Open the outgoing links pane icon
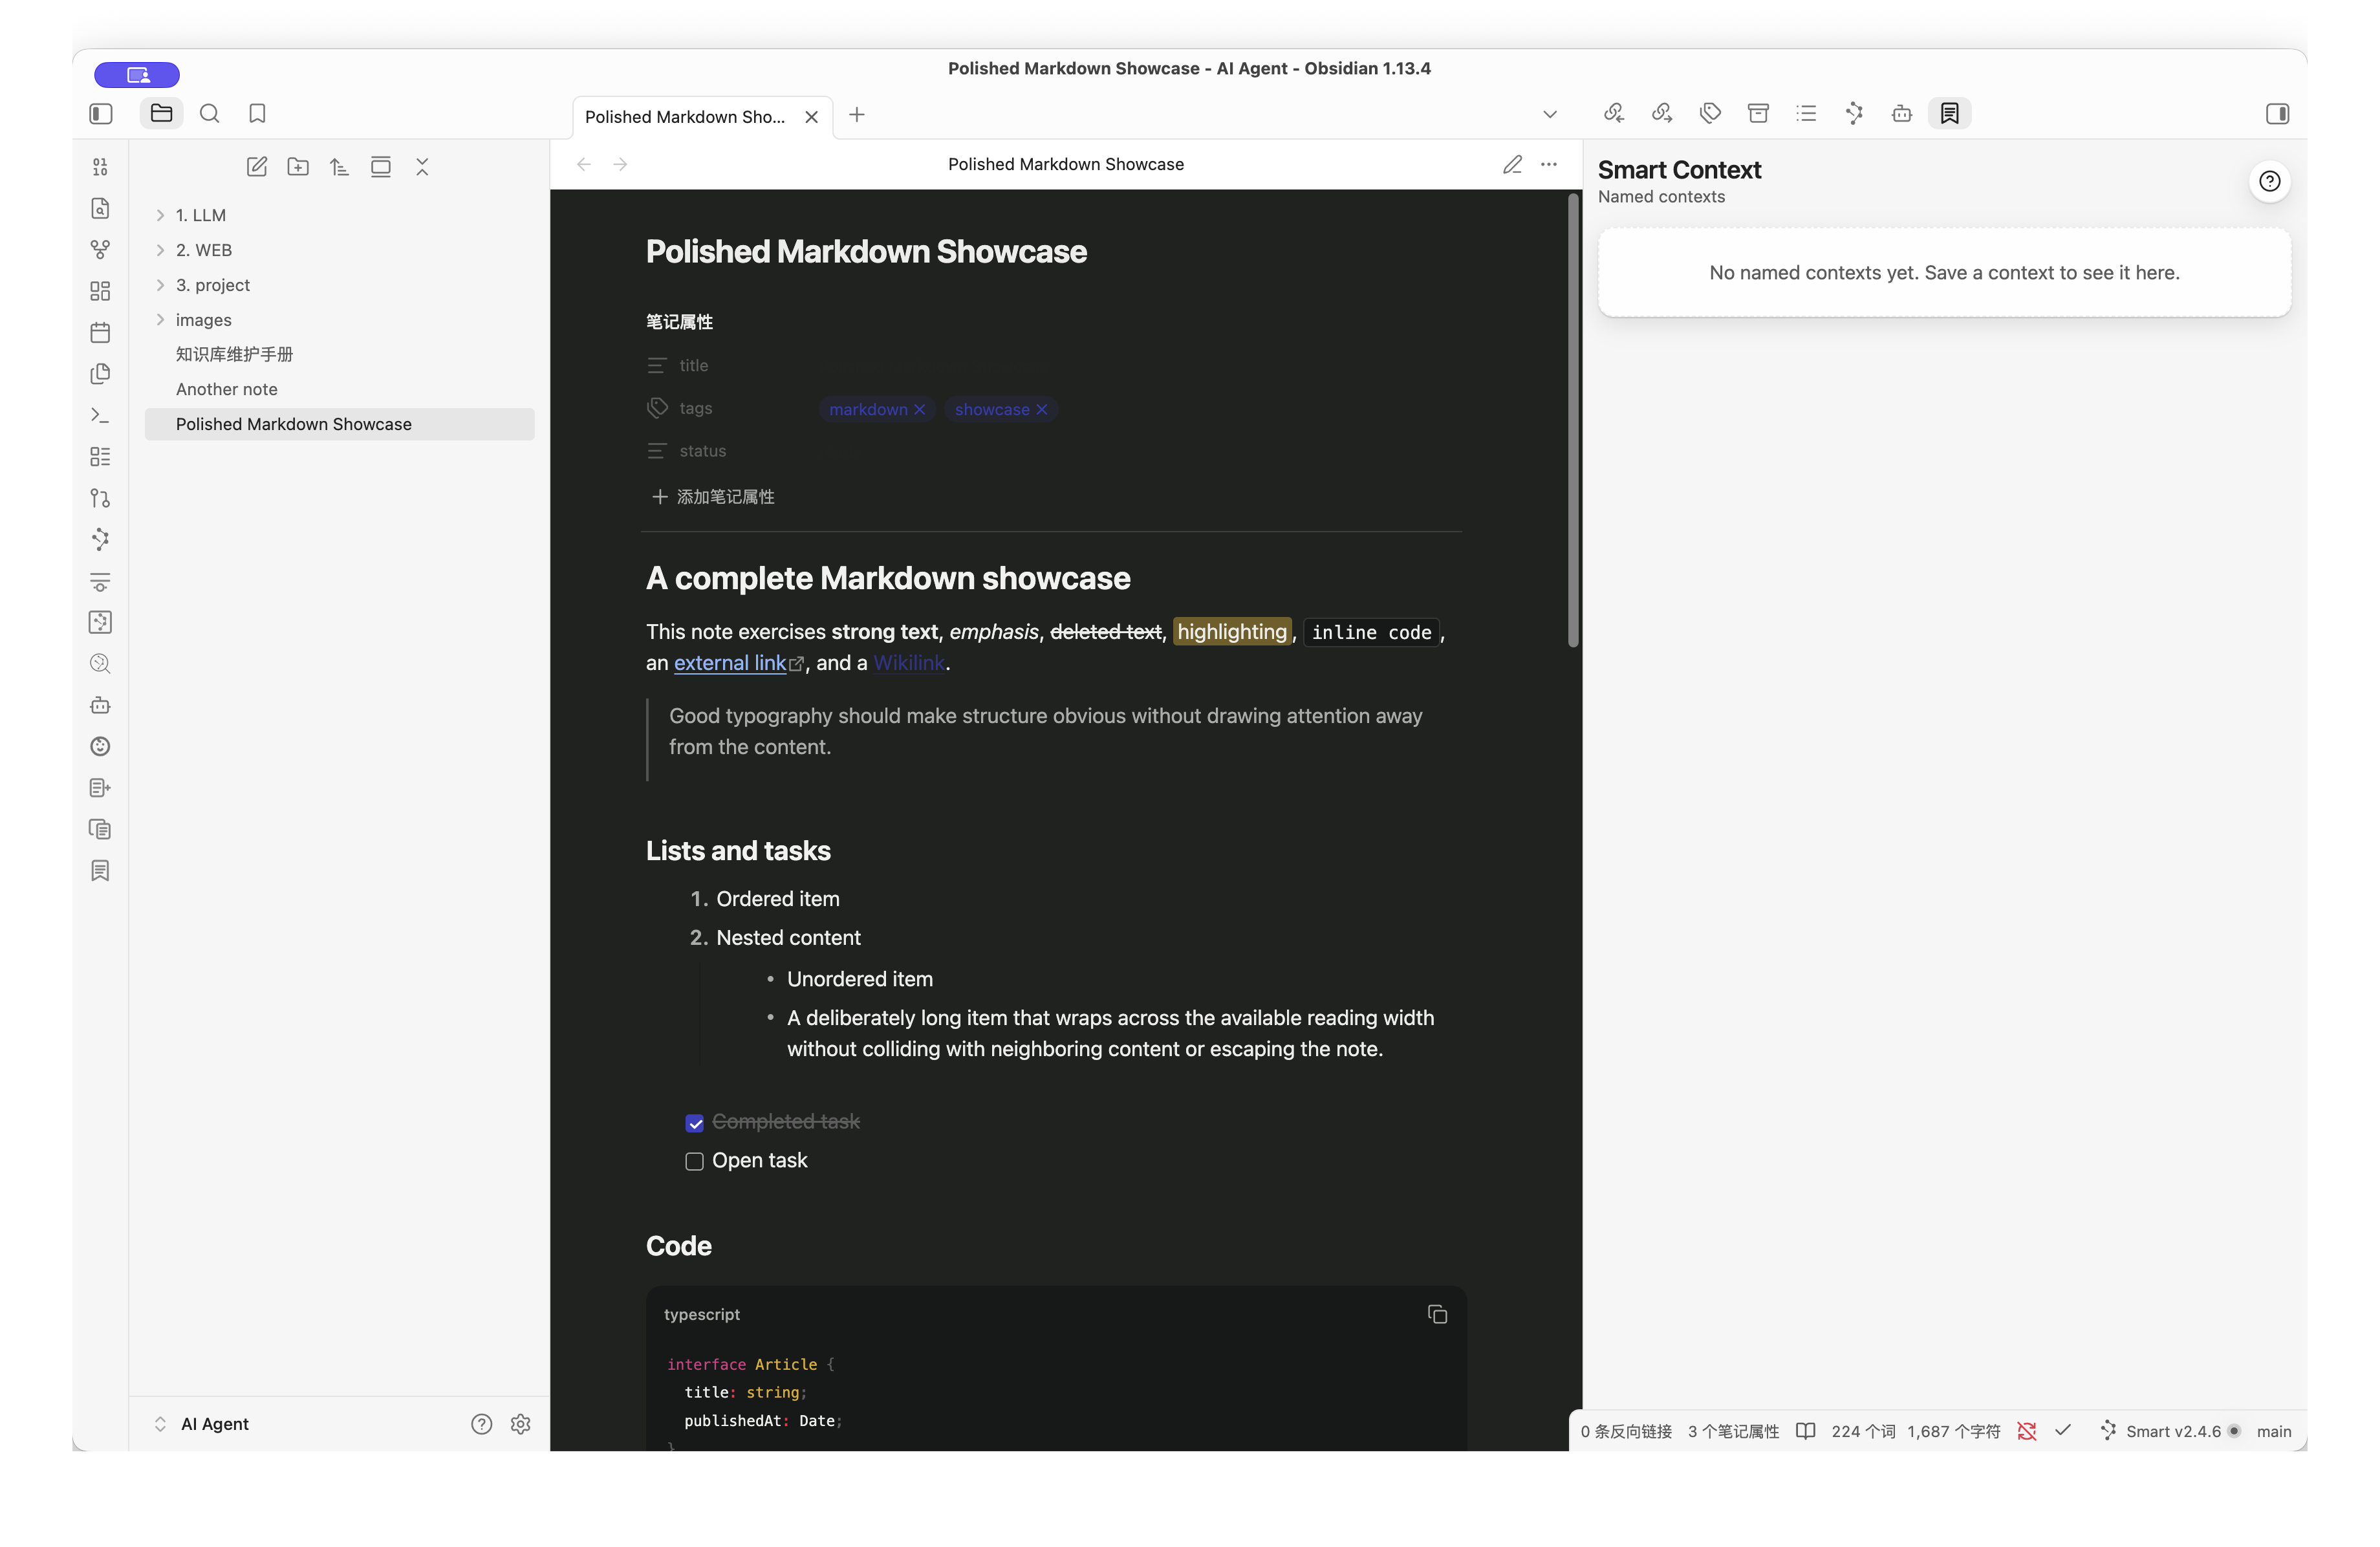 [x=1662, y=114]
